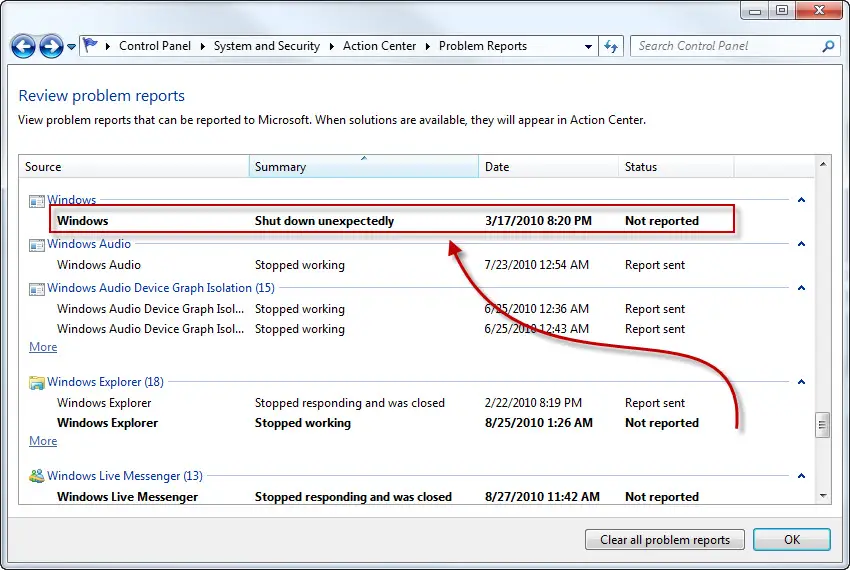Screen dimensions: 850x570
Task: Sort reports by the Summary column
Action: (364, 166)
